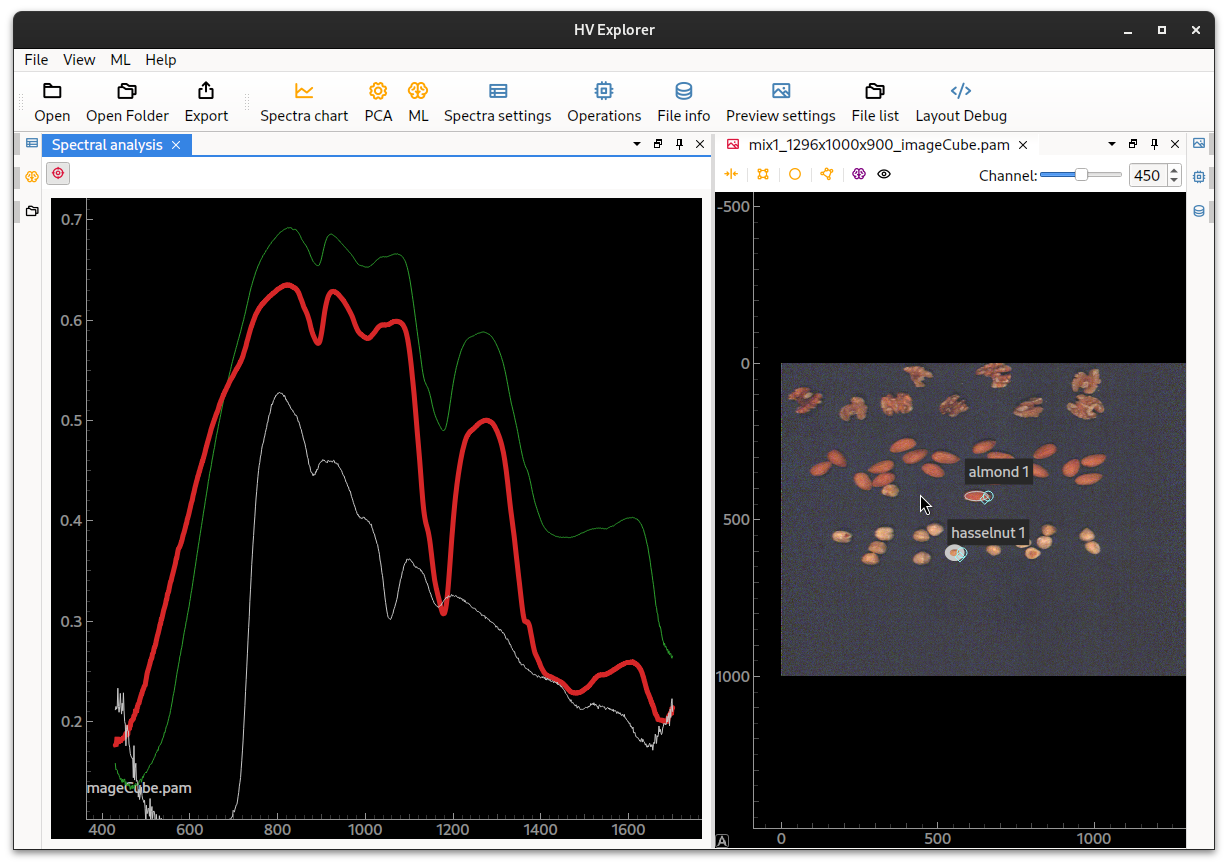Click the image icon in right sidebar
1228x866 pixels.
pos(1199,143)
